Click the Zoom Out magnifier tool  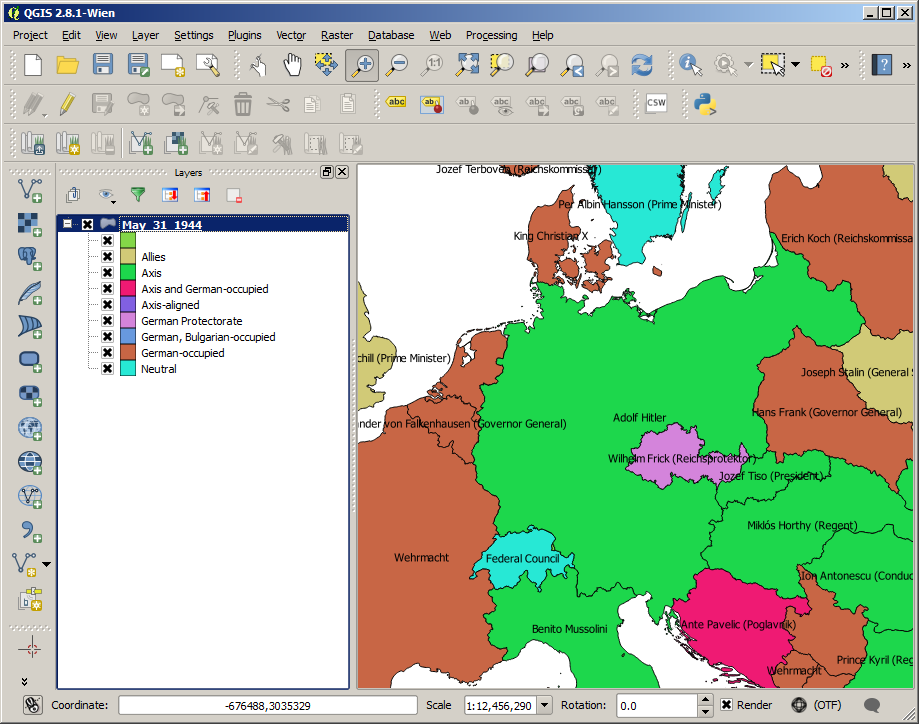(x=397, y=65)
